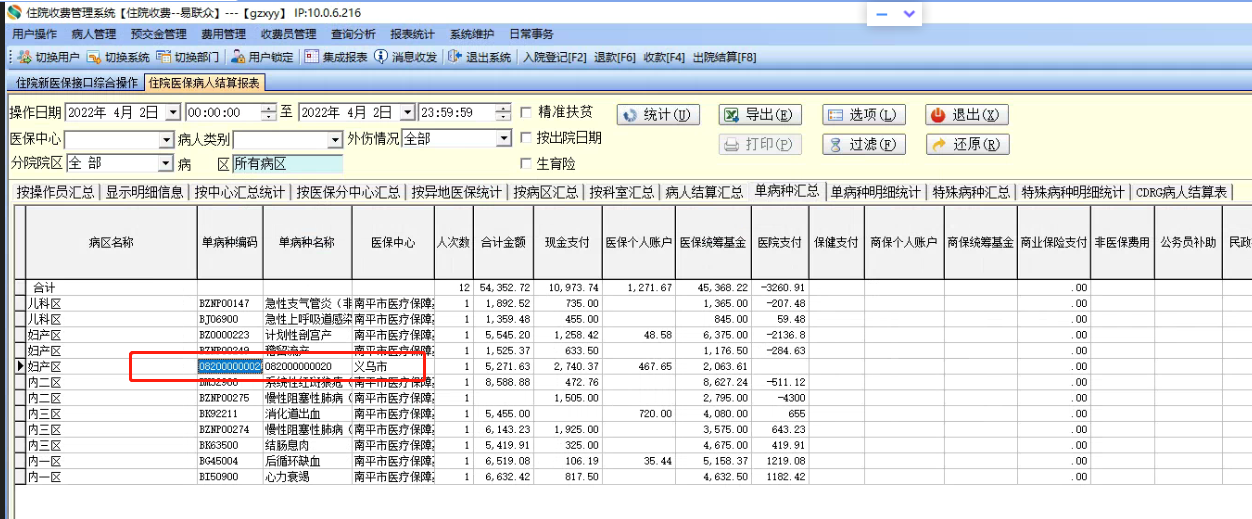Click the 切换用户 switch user icon
This screenshot has height=519, width=1252.
pos(25,57)
